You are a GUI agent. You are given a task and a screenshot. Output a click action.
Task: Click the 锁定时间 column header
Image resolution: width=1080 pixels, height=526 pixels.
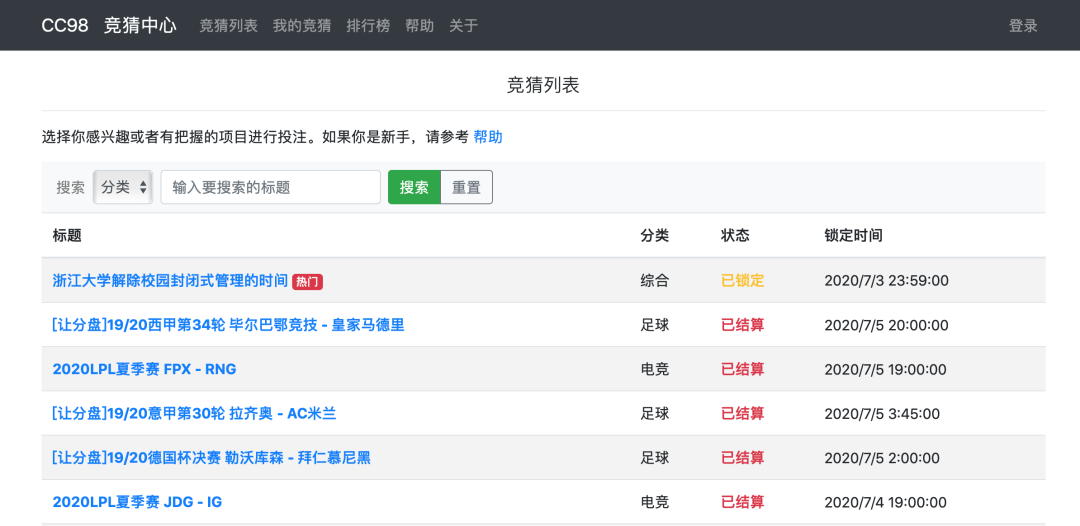tap(853, 235)
